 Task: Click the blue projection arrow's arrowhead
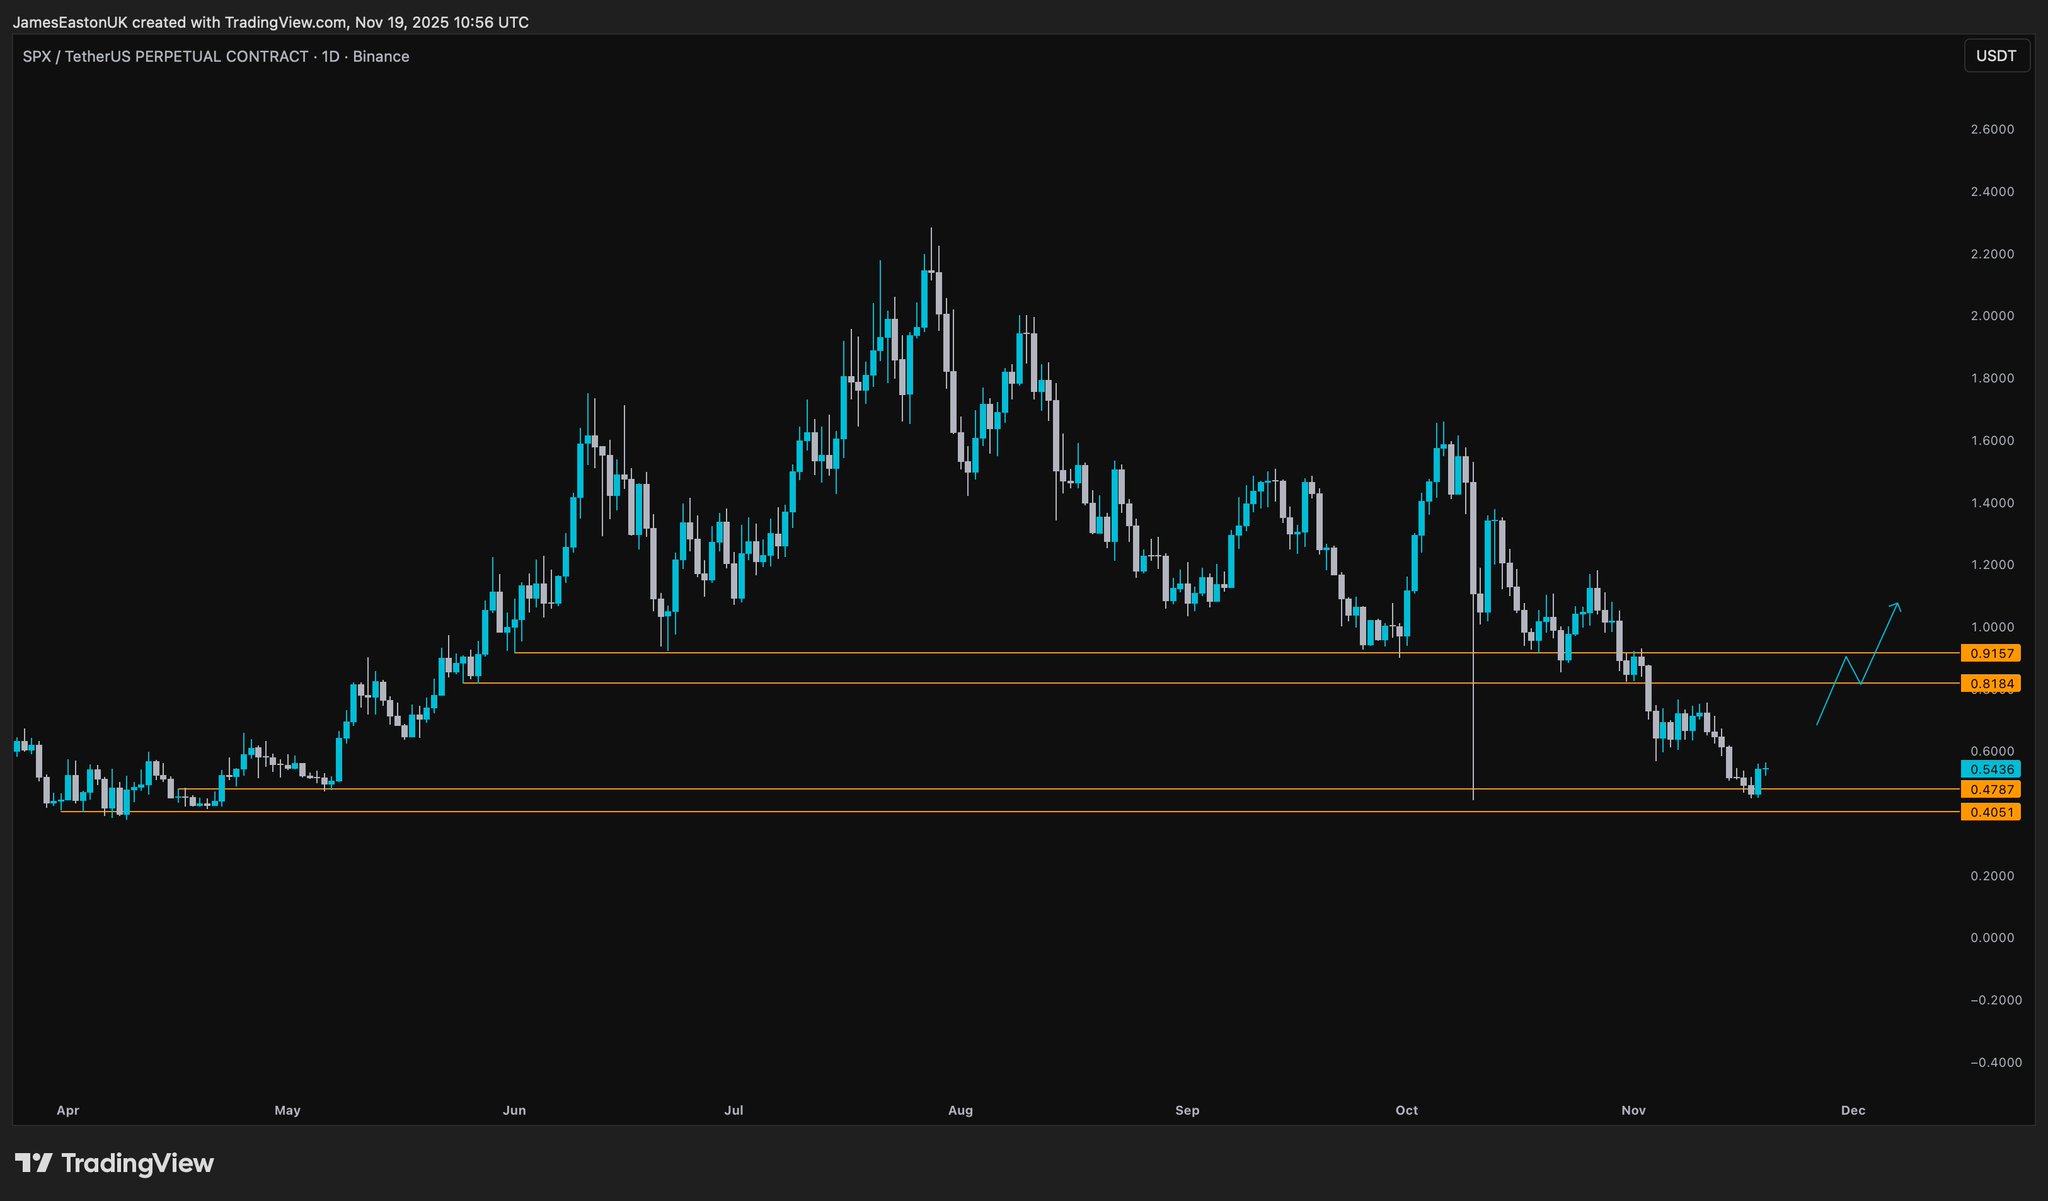[x=1896, y=605]
